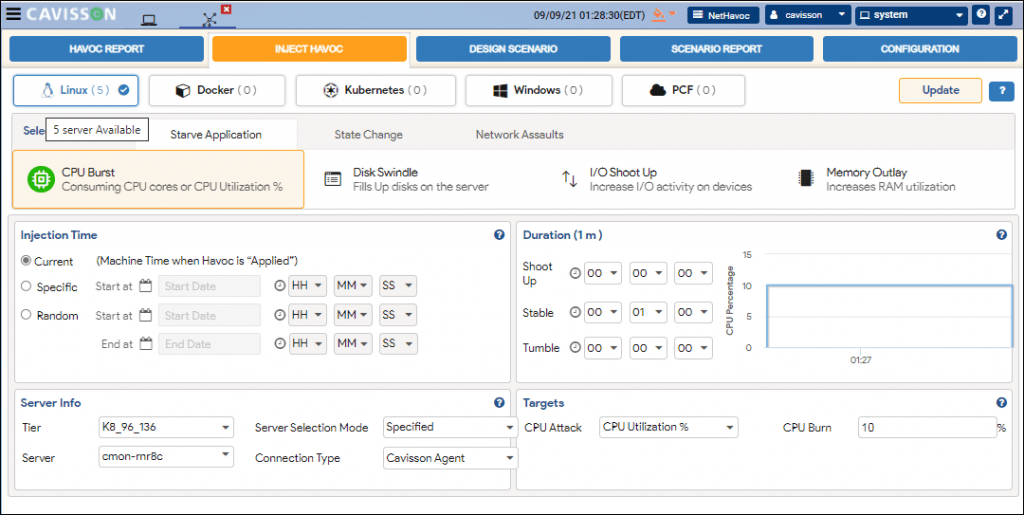Select the PCF (0) platform

click(x=683, y=90)
